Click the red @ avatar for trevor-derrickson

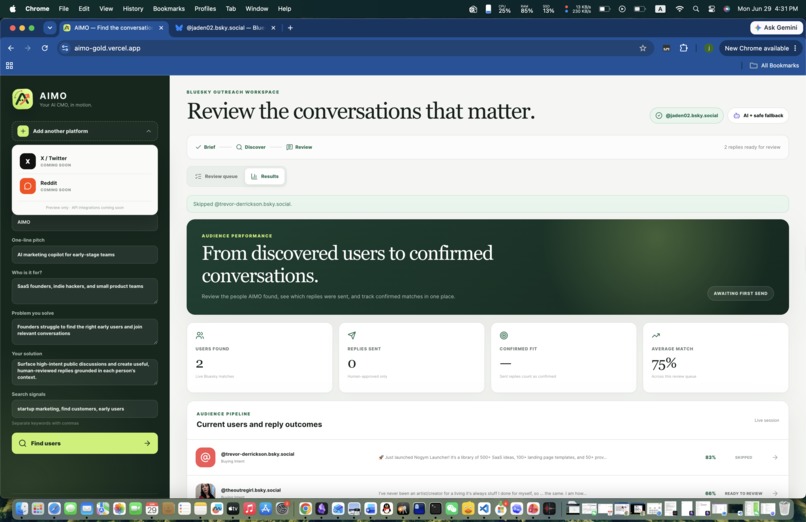[205, 457]
